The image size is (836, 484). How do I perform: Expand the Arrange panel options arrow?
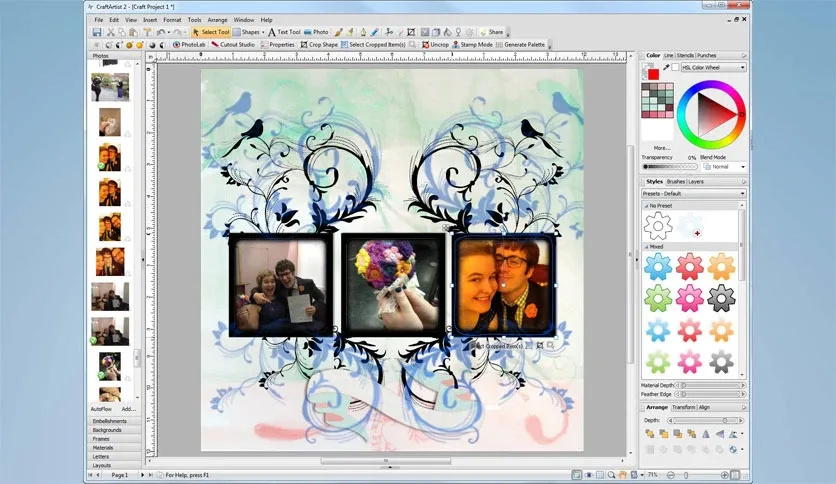coord(744,407)
